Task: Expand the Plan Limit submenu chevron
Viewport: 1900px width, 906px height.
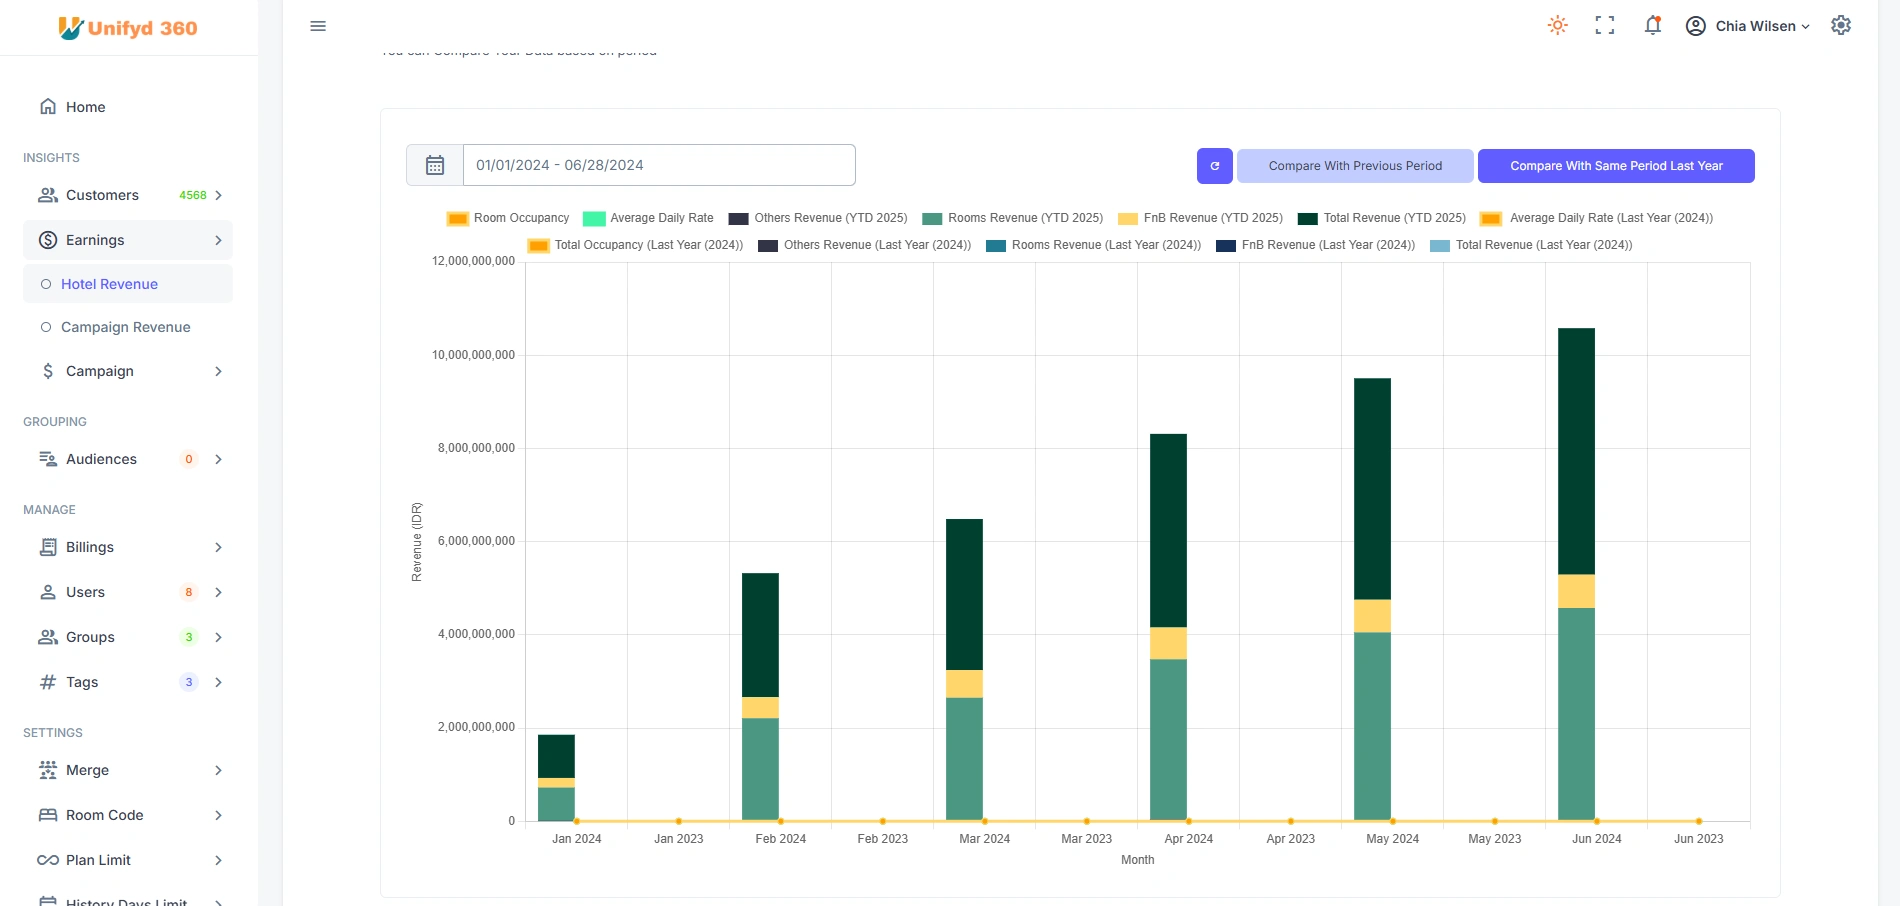Action: click(218, 860)
